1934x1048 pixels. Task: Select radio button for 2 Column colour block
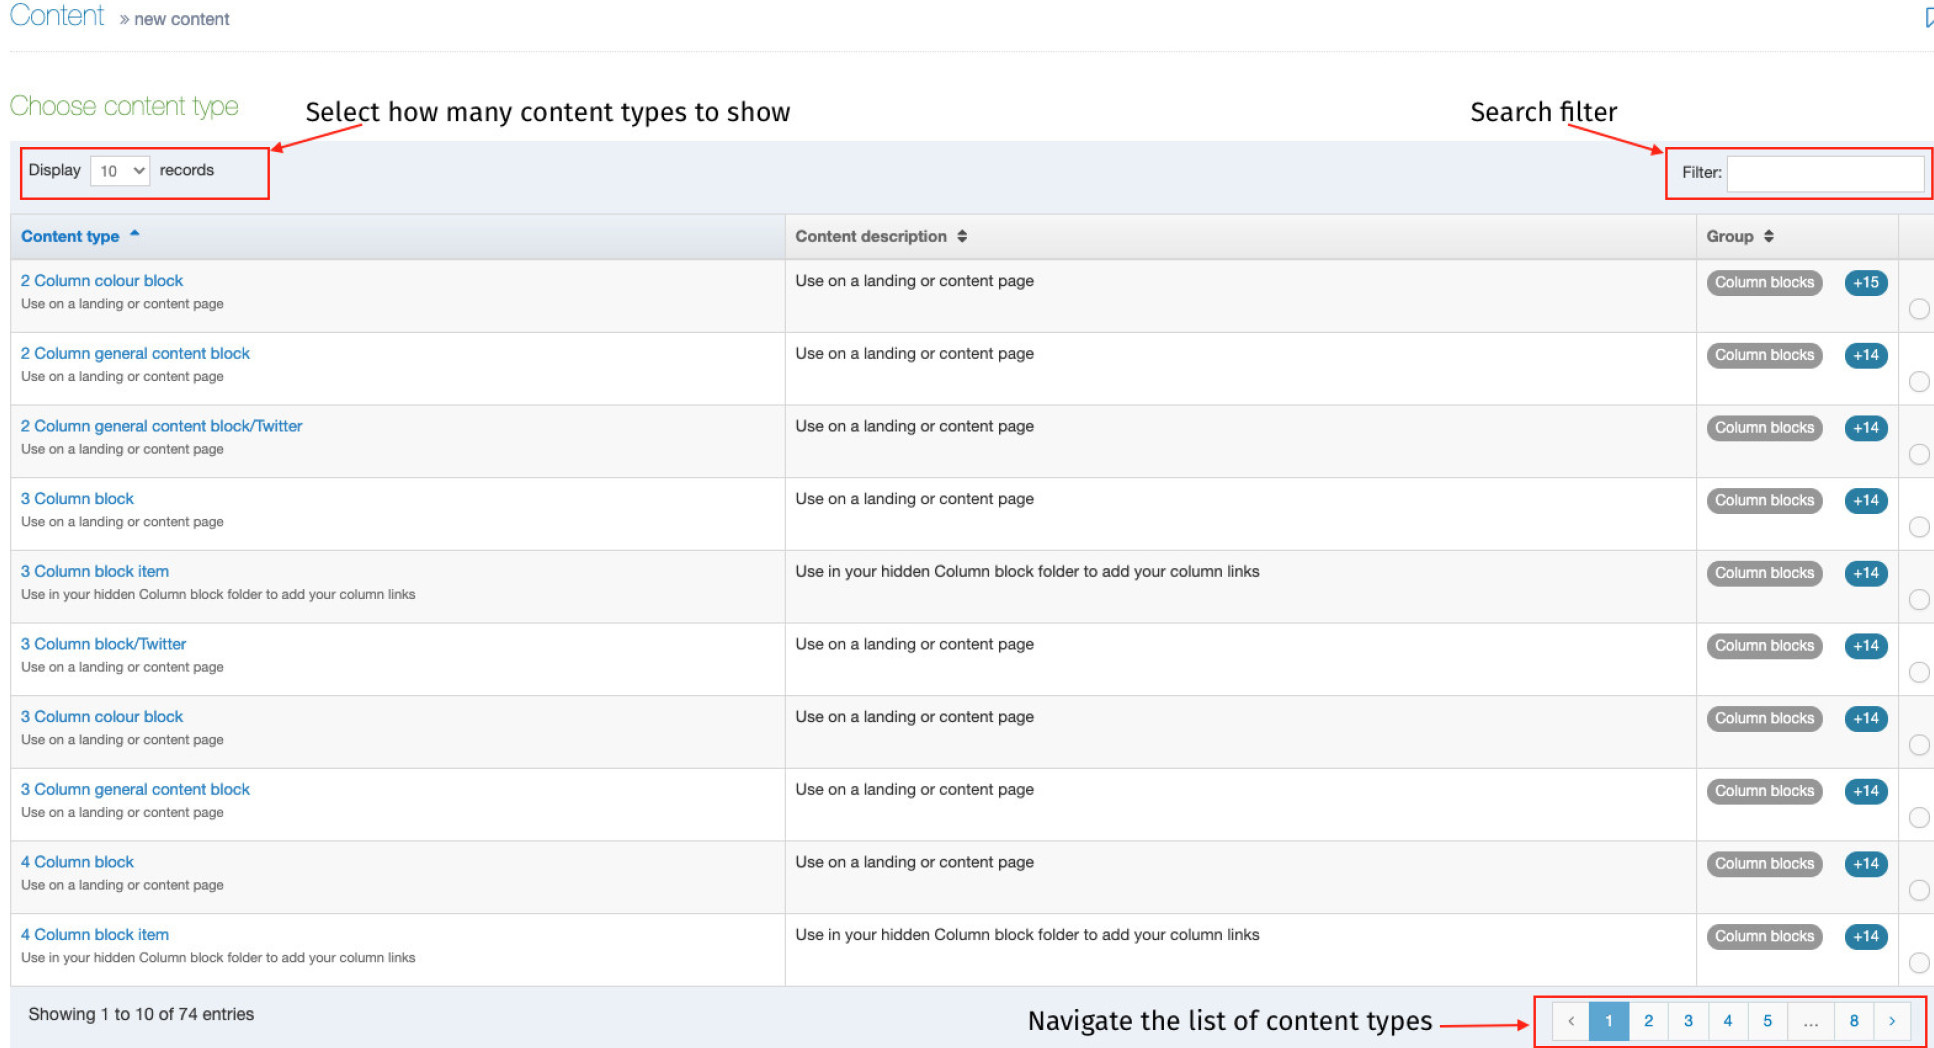click(1918, 309)
